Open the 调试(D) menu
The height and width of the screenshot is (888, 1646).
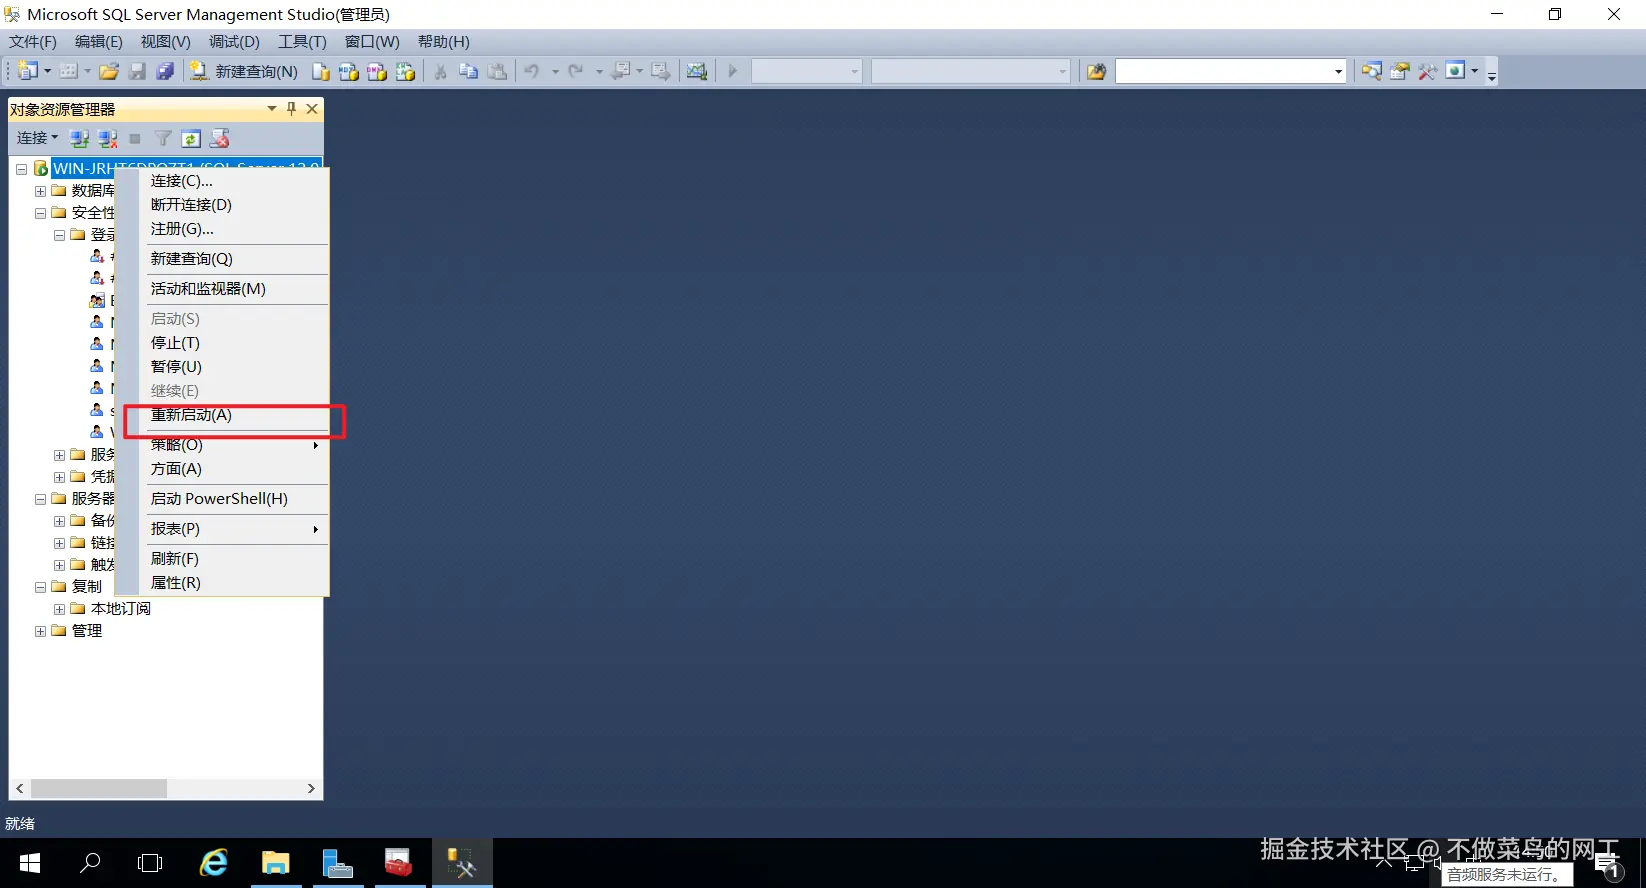234,41
